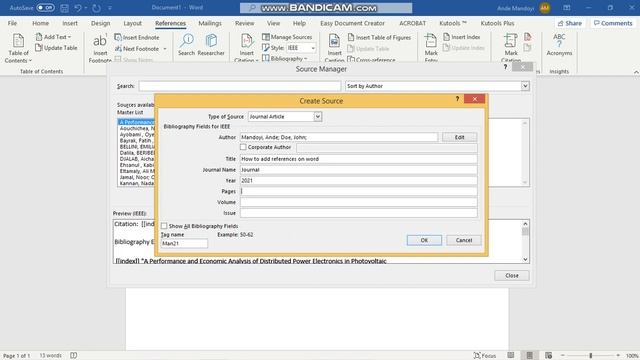This screenshot has width=640, height=360.
Task: Customize Quick Access Toolbar dropdown
Action: click(110, 8)
